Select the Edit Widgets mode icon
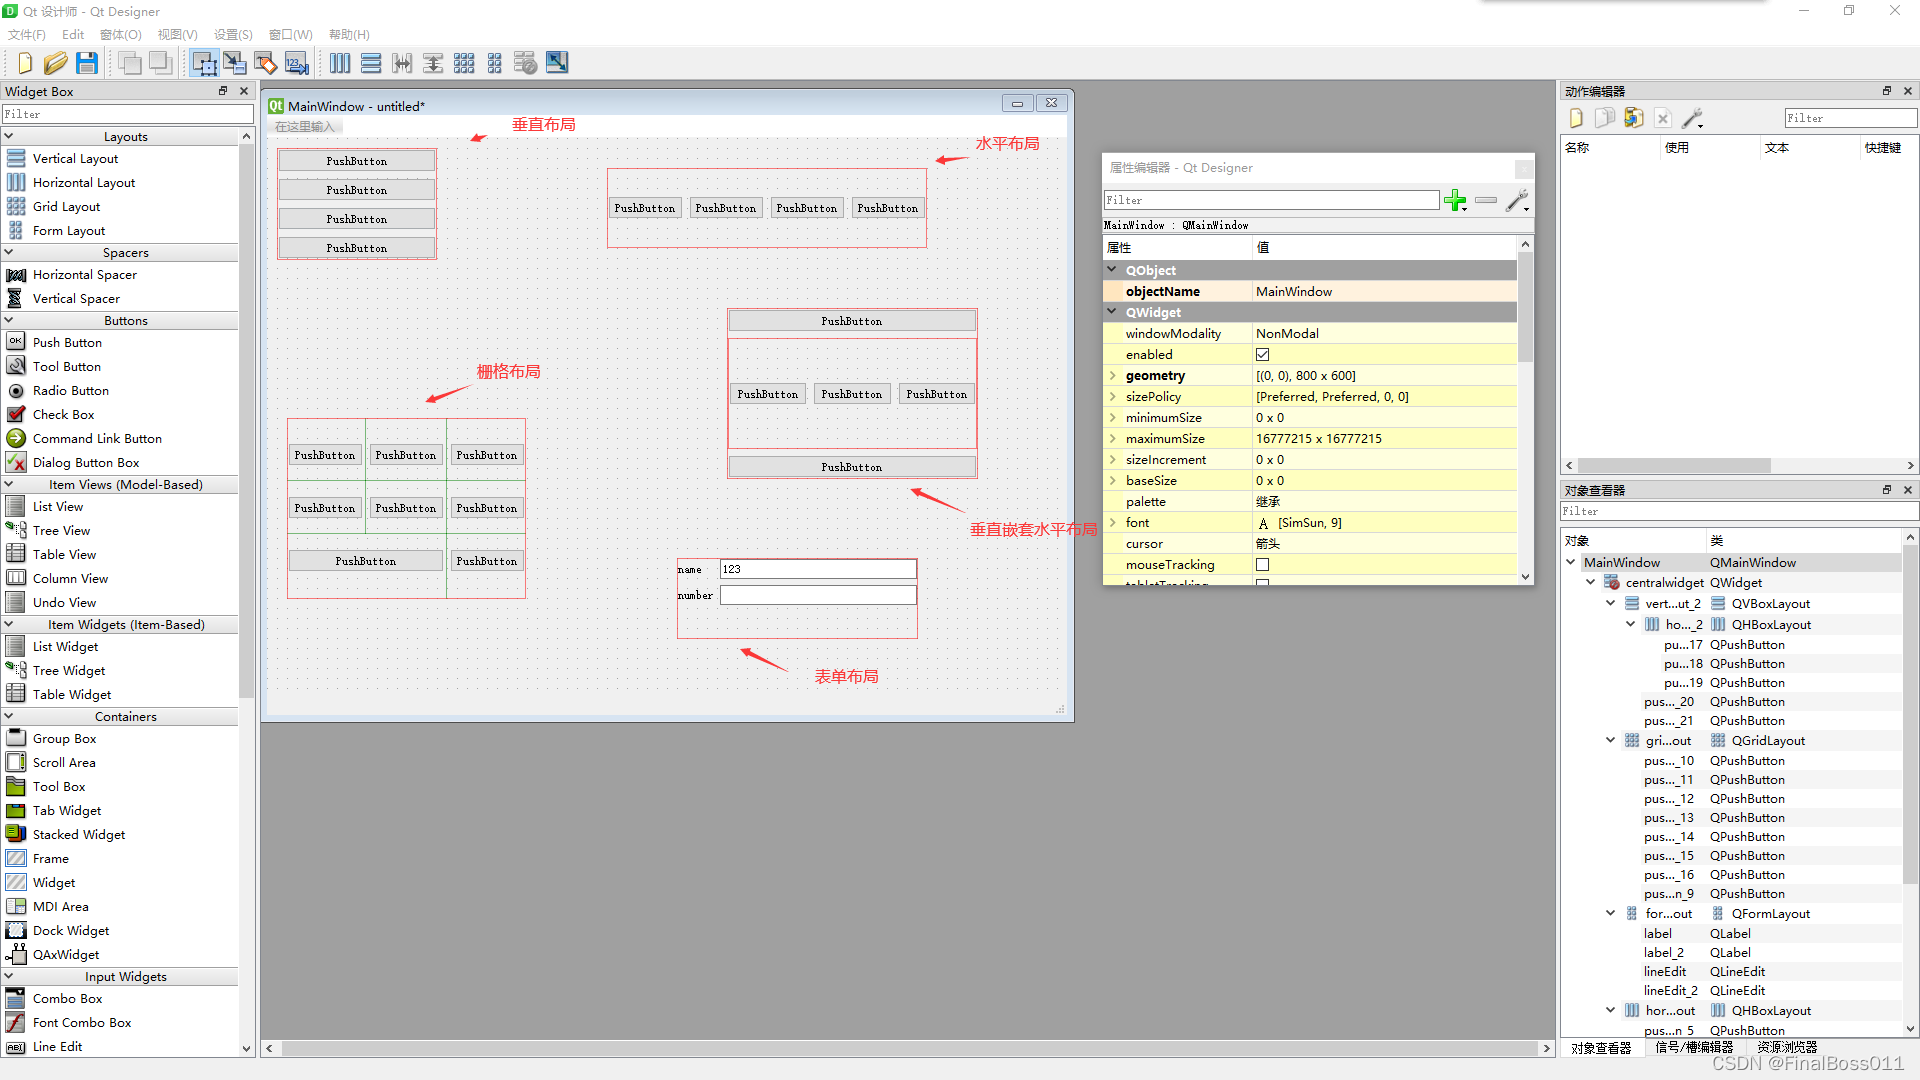The height and width of the screenshot is (1080, 1920). click(205, 63)
